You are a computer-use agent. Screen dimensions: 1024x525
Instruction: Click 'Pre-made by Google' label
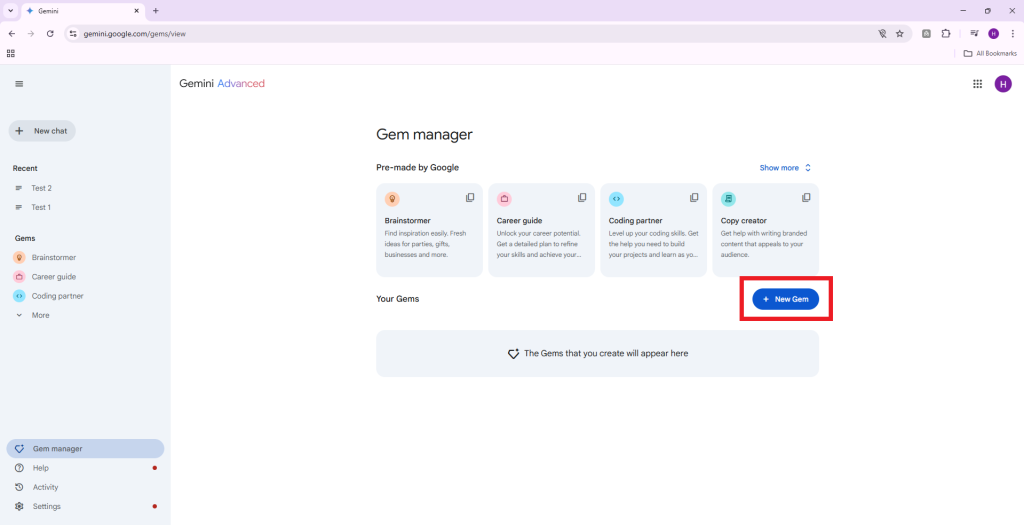(x=417, y=168)
